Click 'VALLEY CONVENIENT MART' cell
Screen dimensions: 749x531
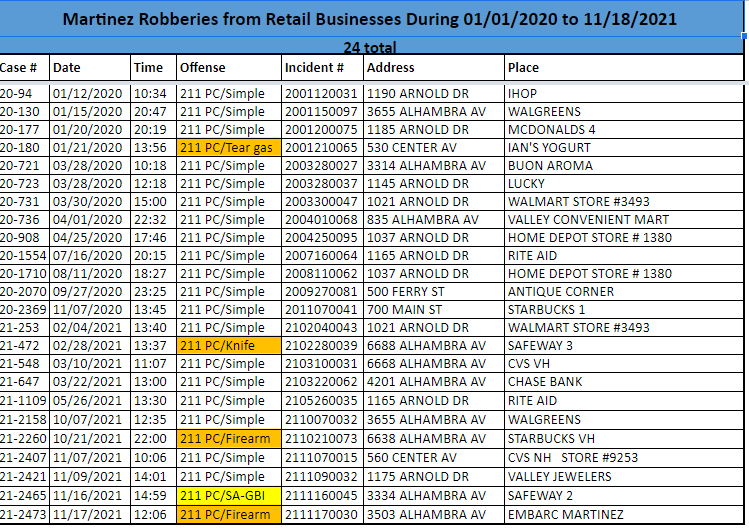pos(624,220)
